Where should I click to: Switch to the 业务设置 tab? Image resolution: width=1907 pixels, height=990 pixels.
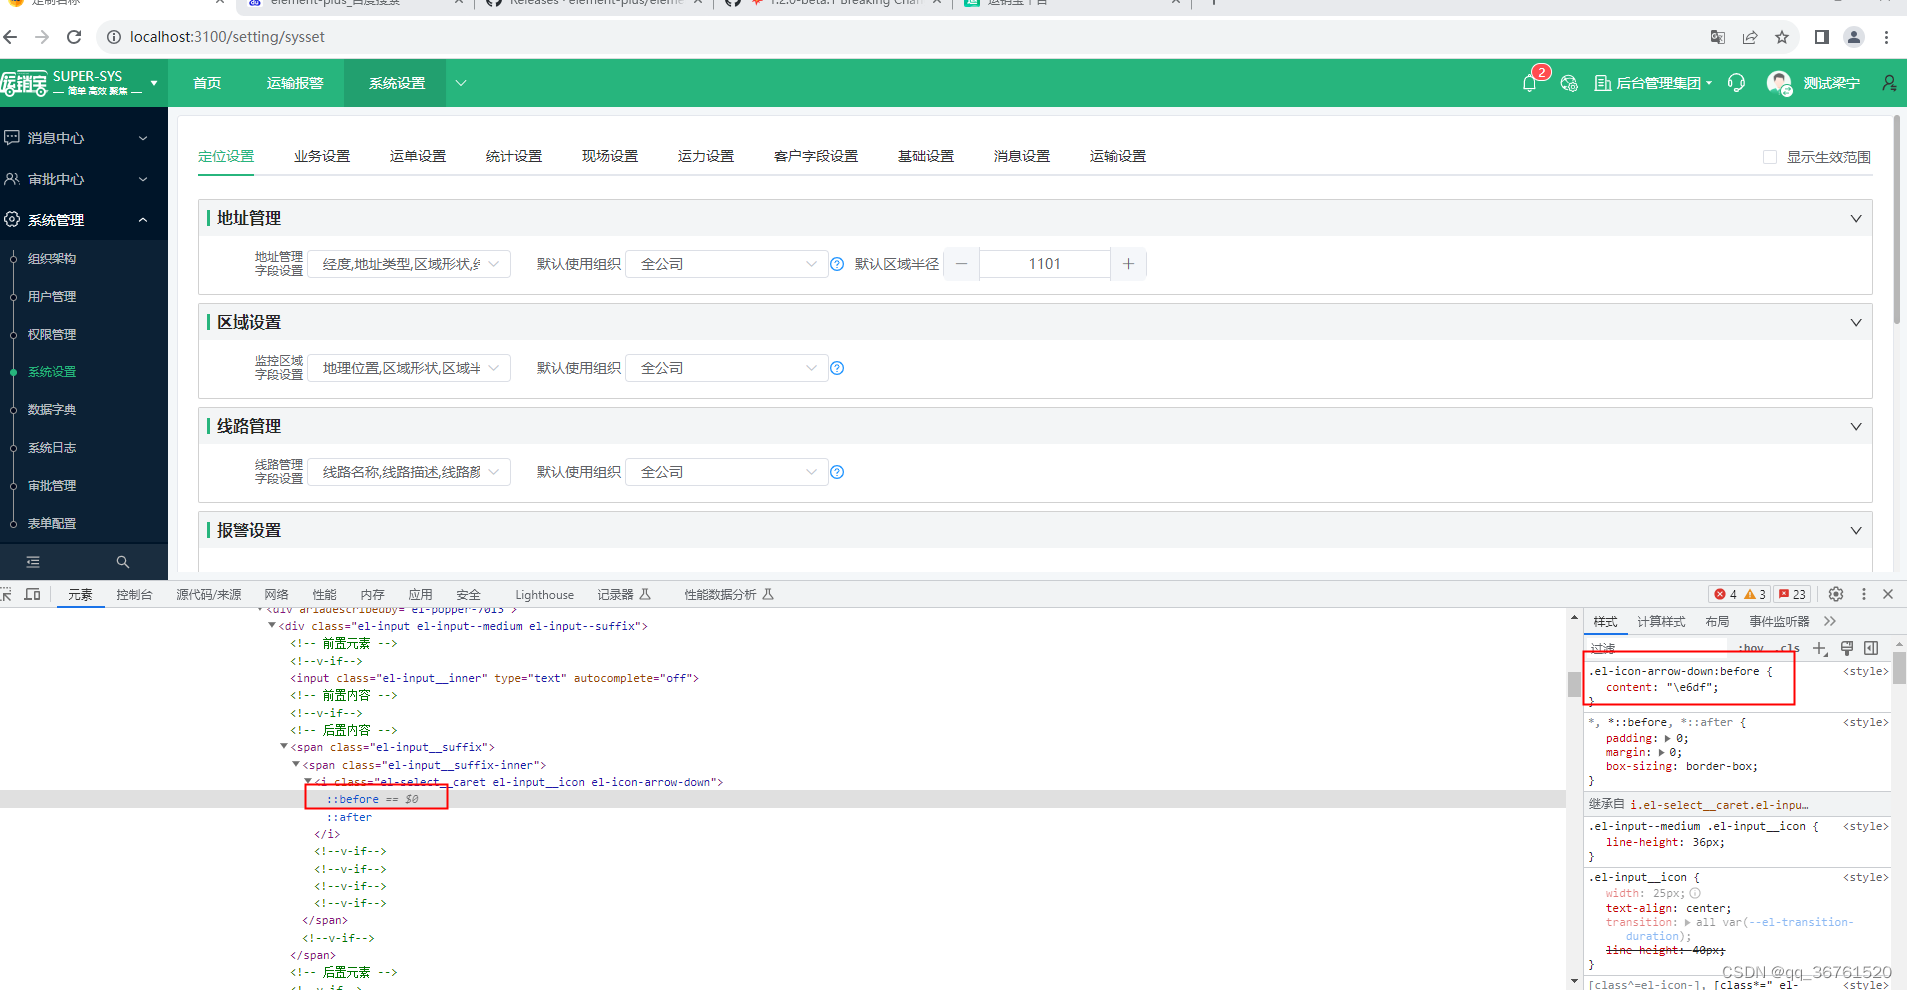point(322,156)
